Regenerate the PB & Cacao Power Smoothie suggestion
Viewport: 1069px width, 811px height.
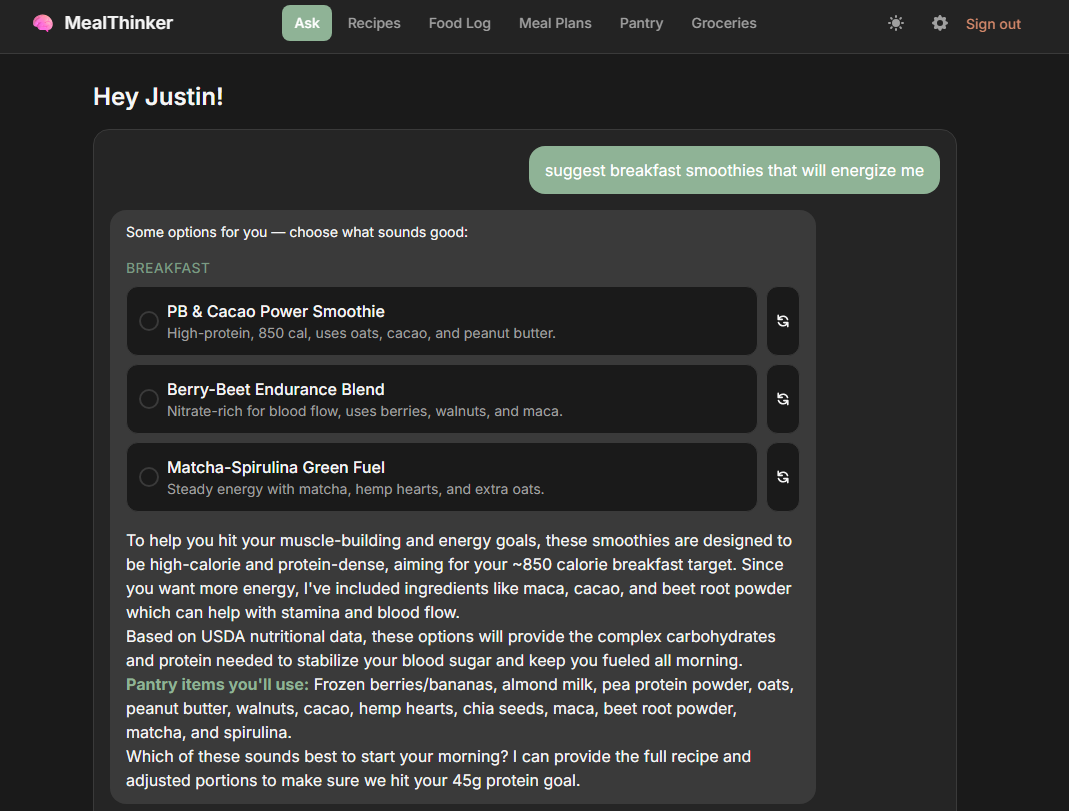click(782, 320)
